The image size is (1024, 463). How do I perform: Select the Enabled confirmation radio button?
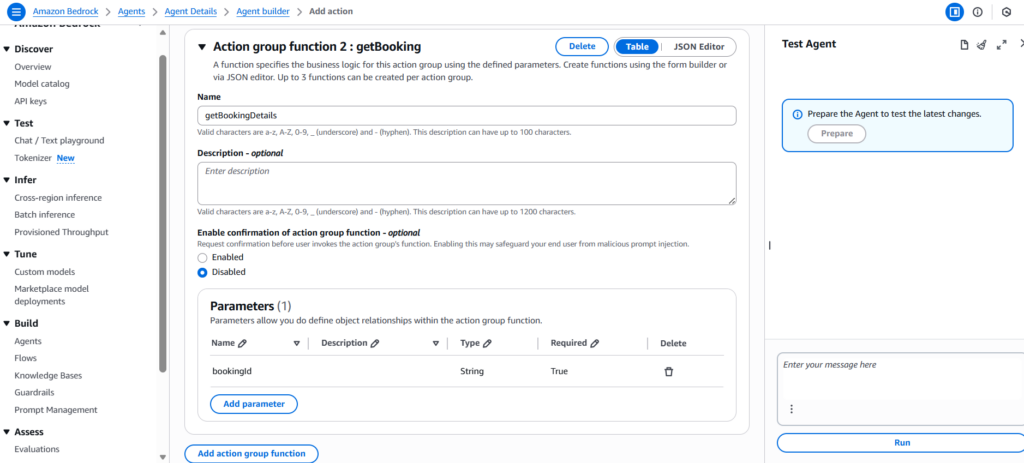click(x=202, y=257)
